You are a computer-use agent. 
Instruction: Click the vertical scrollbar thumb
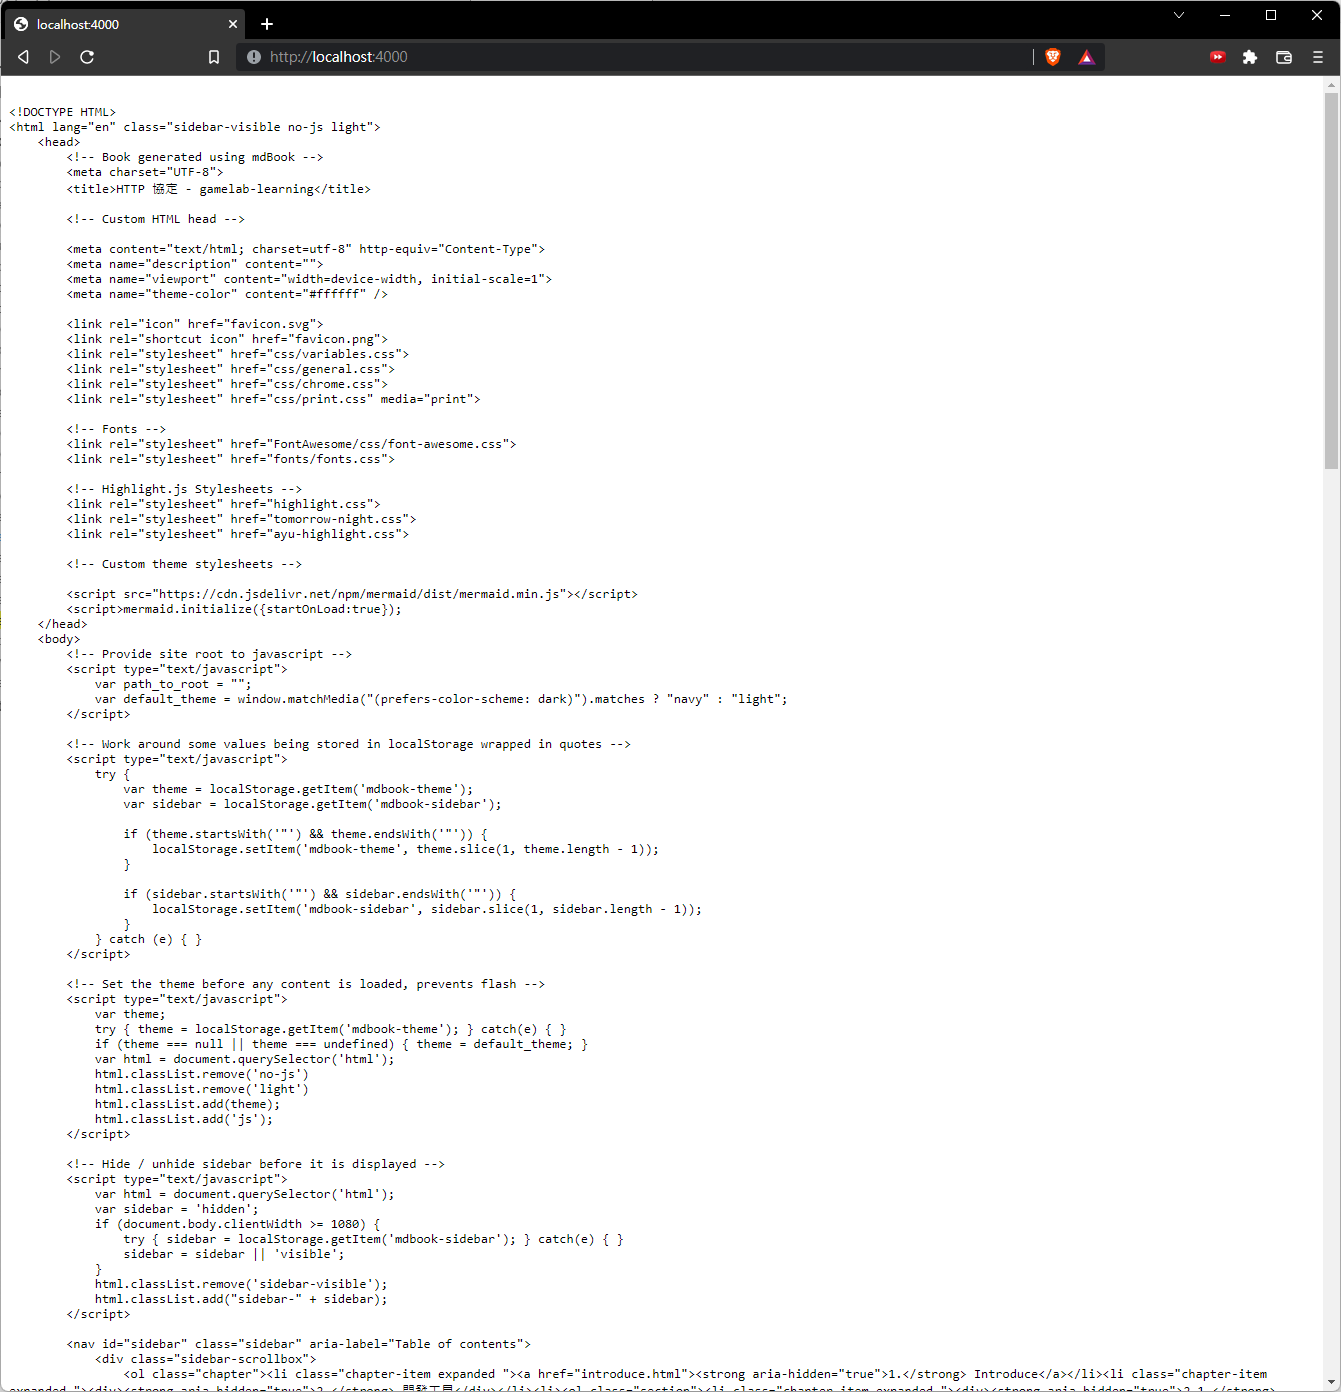(1331, 280)
